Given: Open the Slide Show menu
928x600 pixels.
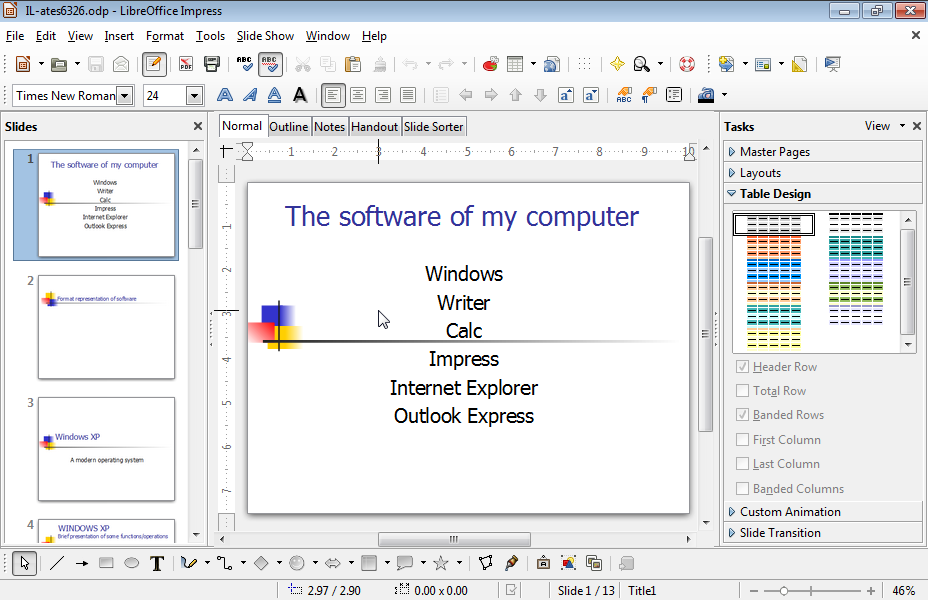Looking at the screenshot, I should point(265,36).
